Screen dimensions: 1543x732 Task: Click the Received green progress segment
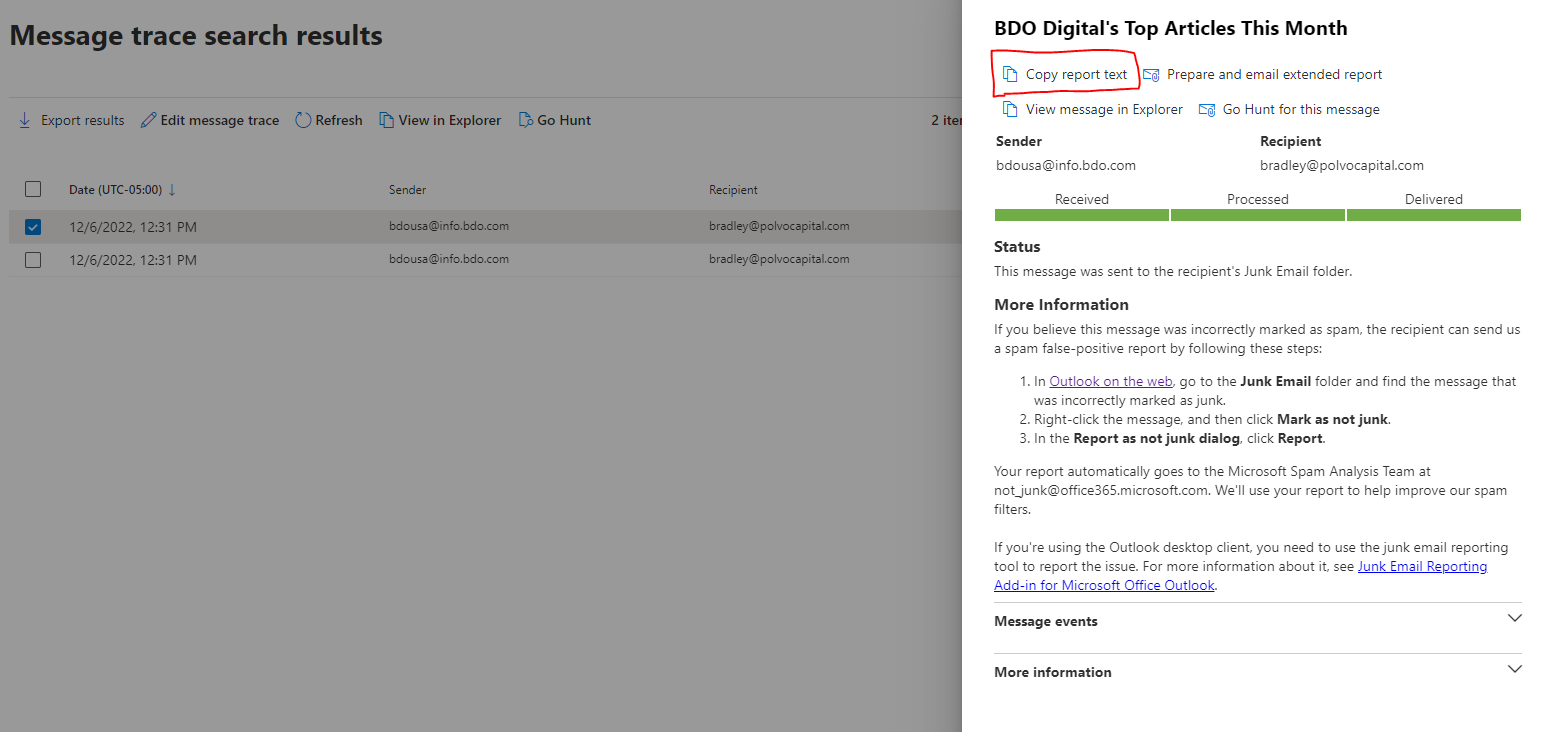(1081, 215)
